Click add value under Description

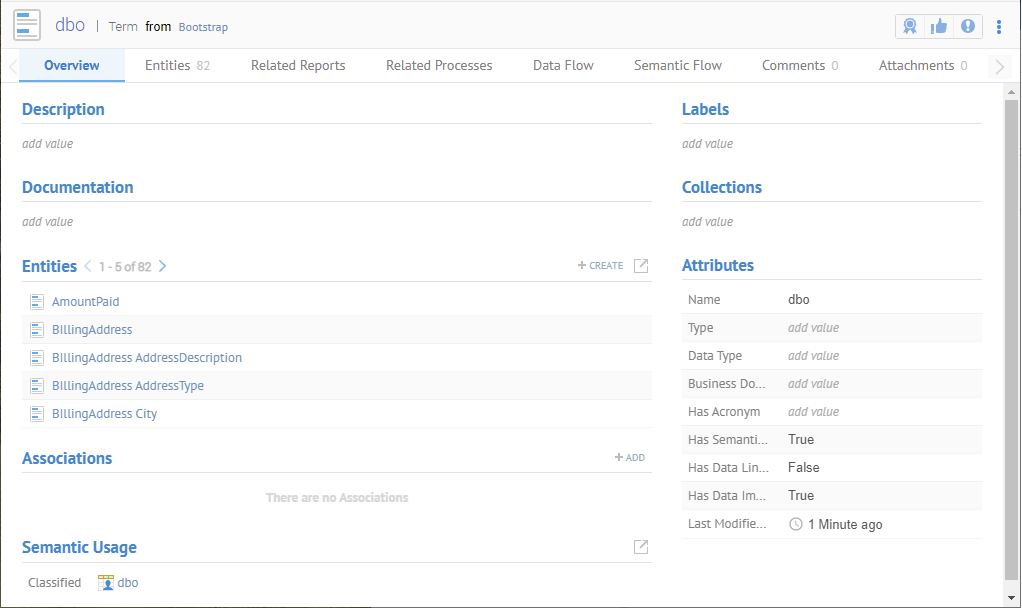coord(48,144)
